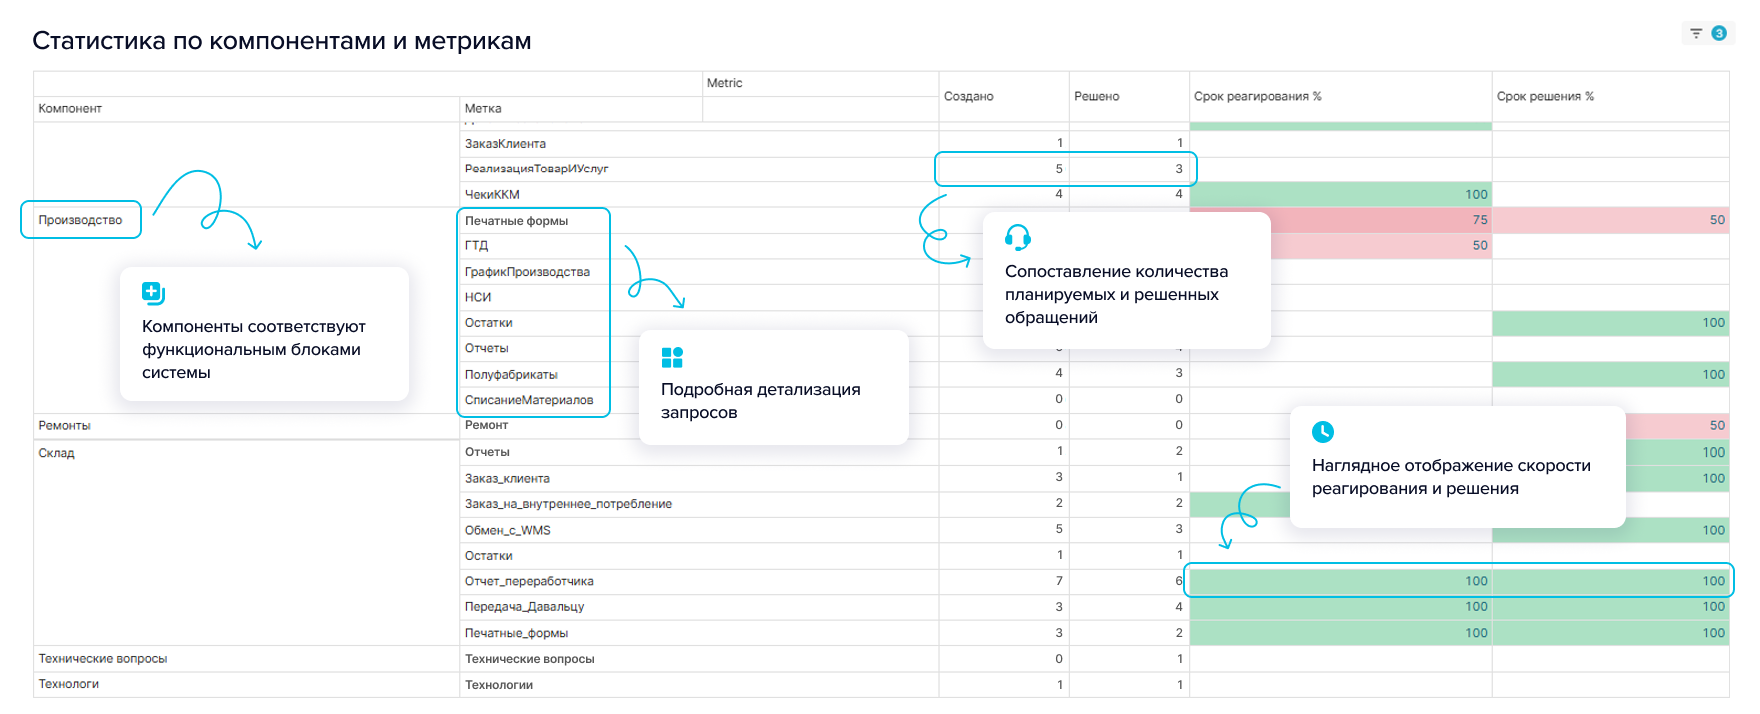Screen dimensions: 1760x714
Task: Select the Ремонты component cell
Action: [x=65, y=425]
